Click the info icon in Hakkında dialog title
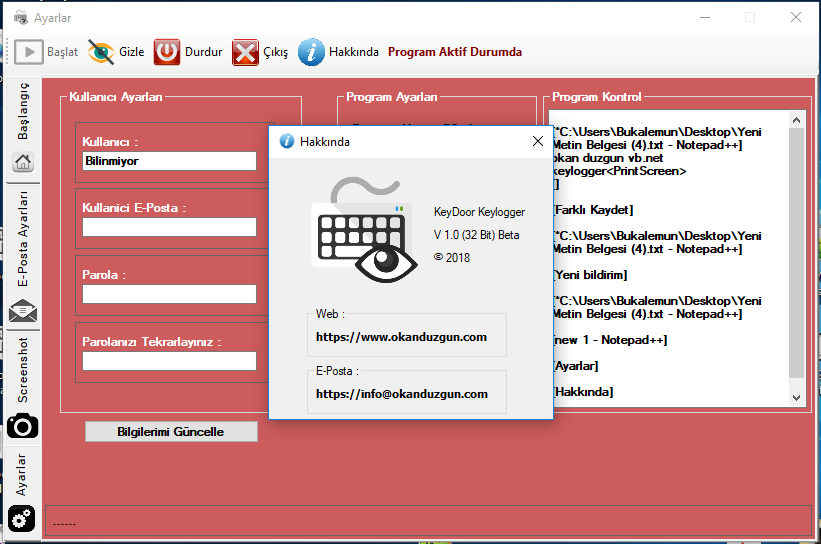This screenshot has width=821, height=544. [x=286, y=141]
